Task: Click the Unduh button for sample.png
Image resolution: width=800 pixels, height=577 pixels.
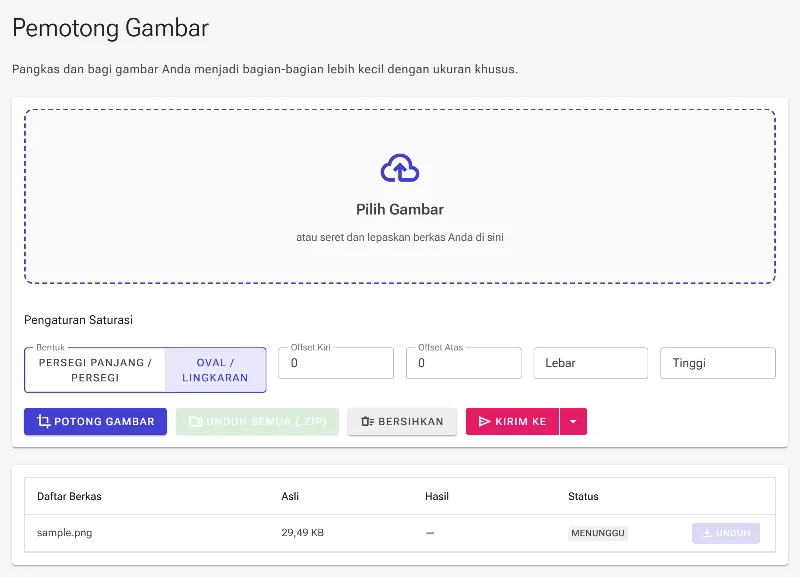Action: [x=726, y=533]
